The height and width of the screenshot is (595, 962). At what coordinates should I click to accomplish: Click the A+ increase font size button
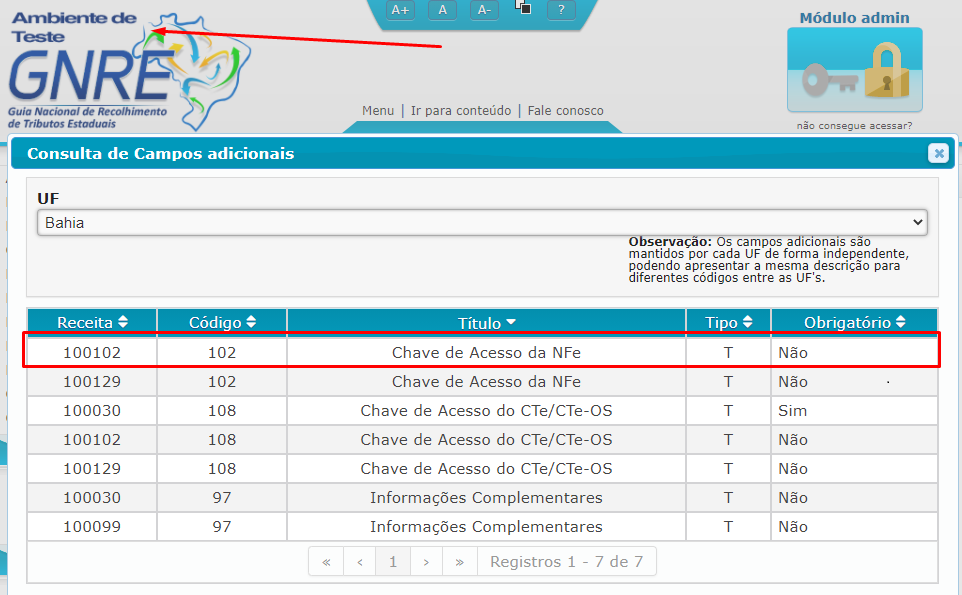coord(400,10)
